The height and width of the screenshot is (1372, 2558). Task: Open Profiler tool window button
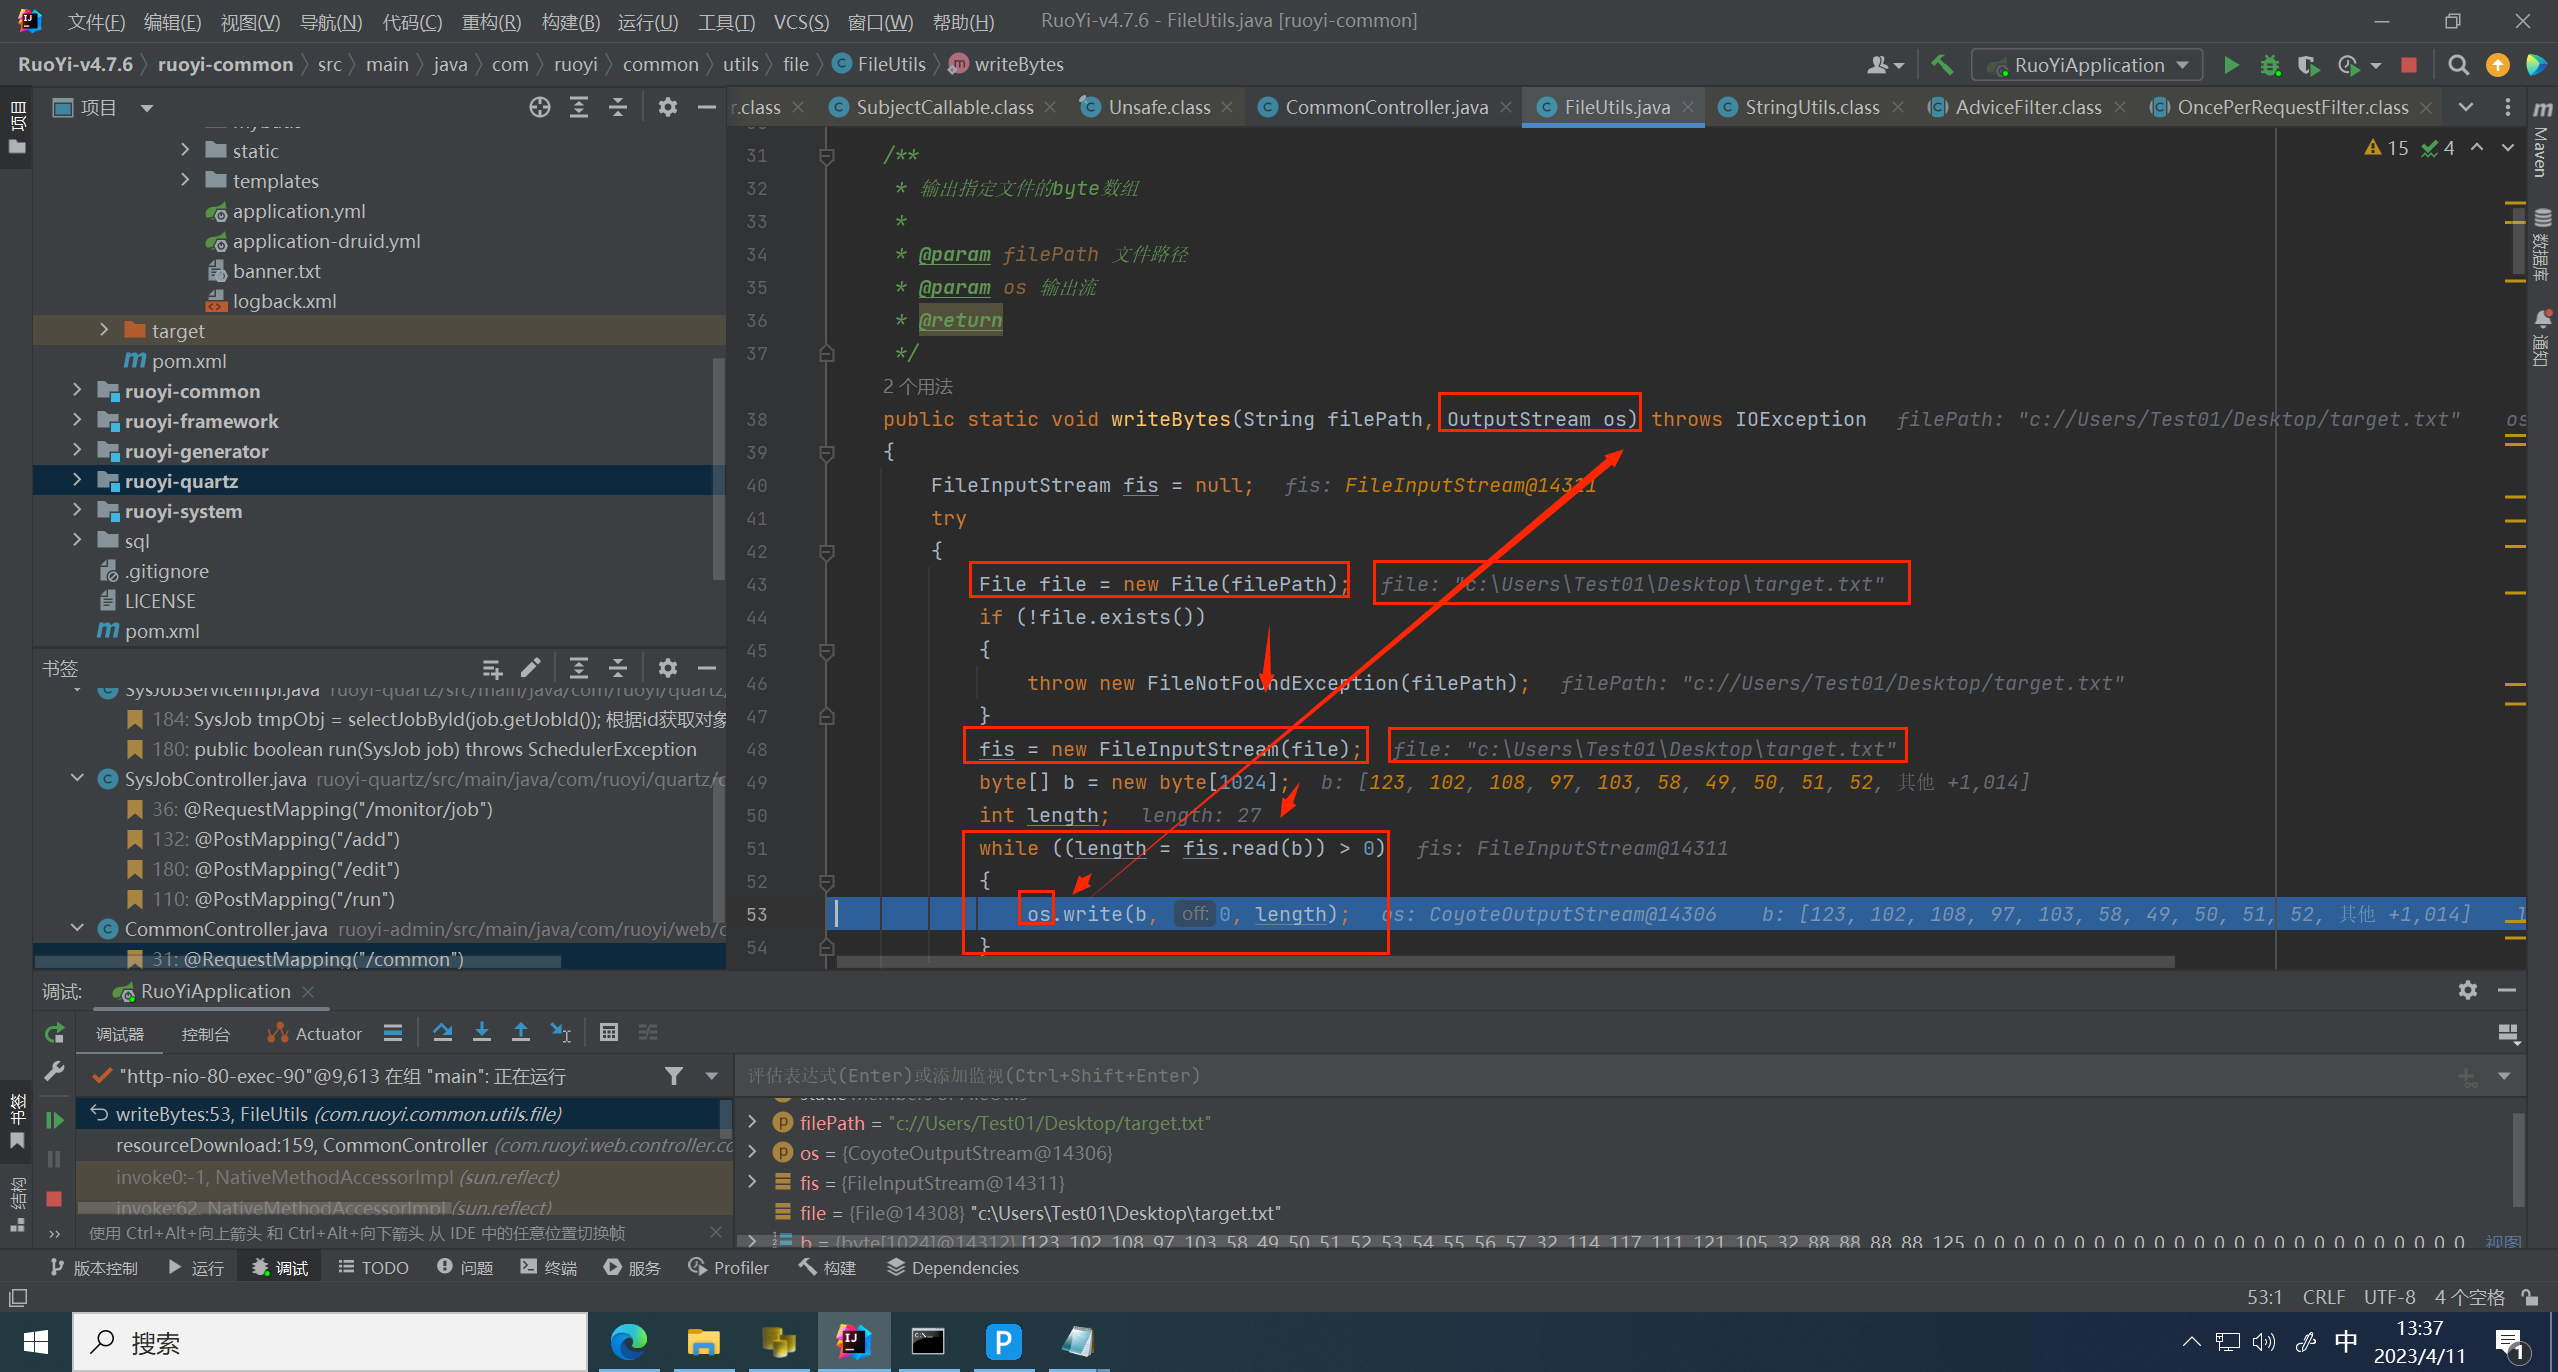729,1268
